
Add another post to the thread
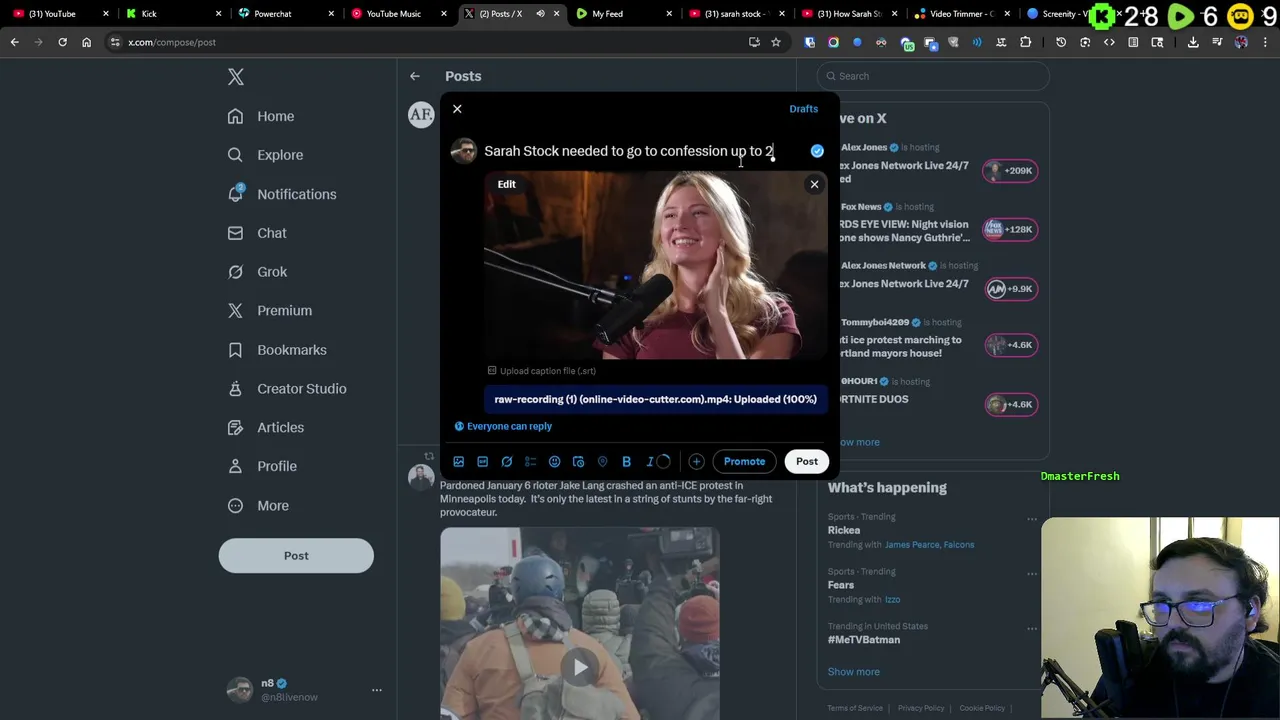pyautogui.click(x=696, y=461)
